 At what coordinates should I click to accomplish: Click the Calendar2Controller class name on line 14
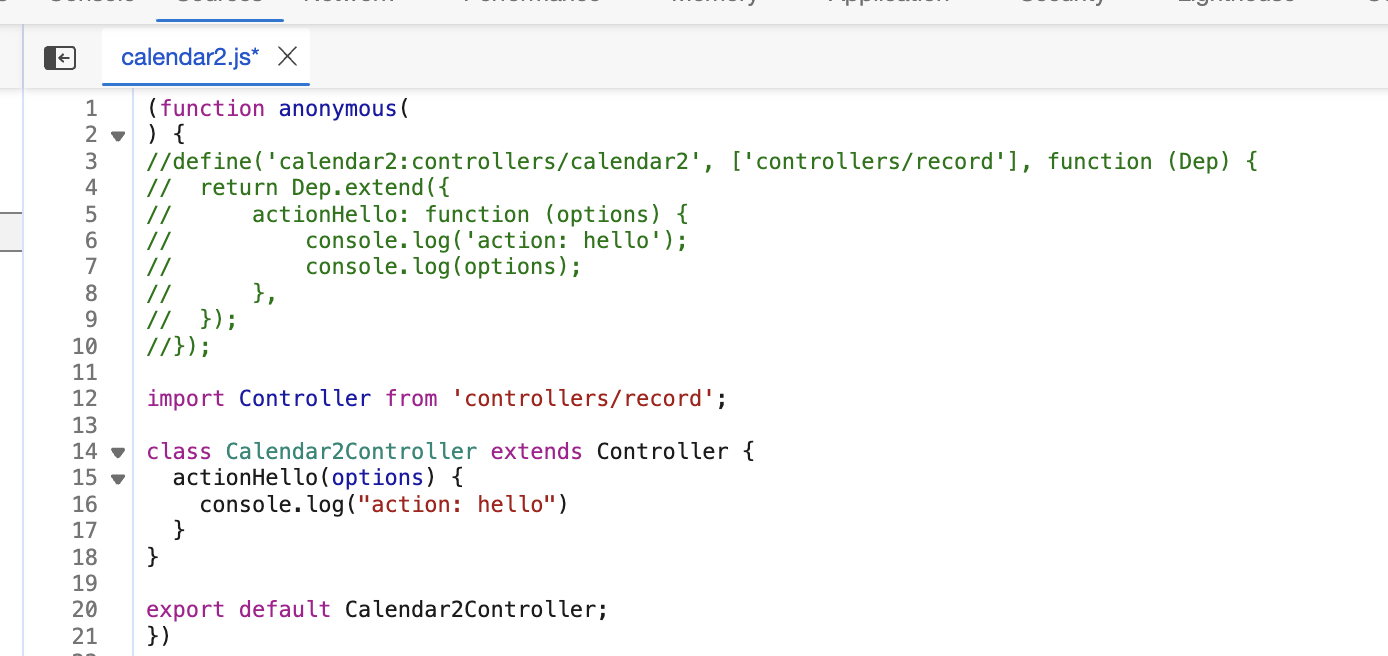pos(351,451)
